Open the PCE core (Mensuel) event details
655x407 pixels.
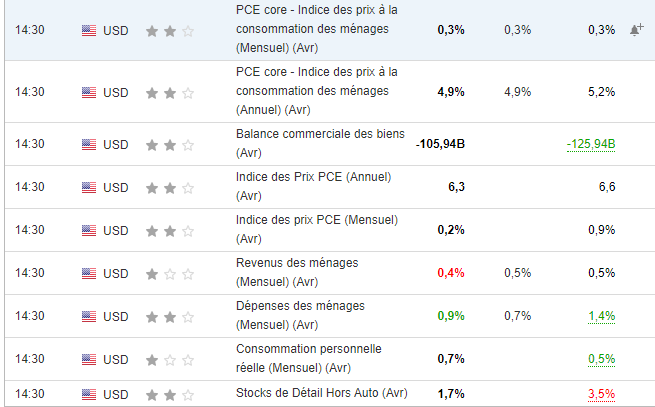coord(316,29)
